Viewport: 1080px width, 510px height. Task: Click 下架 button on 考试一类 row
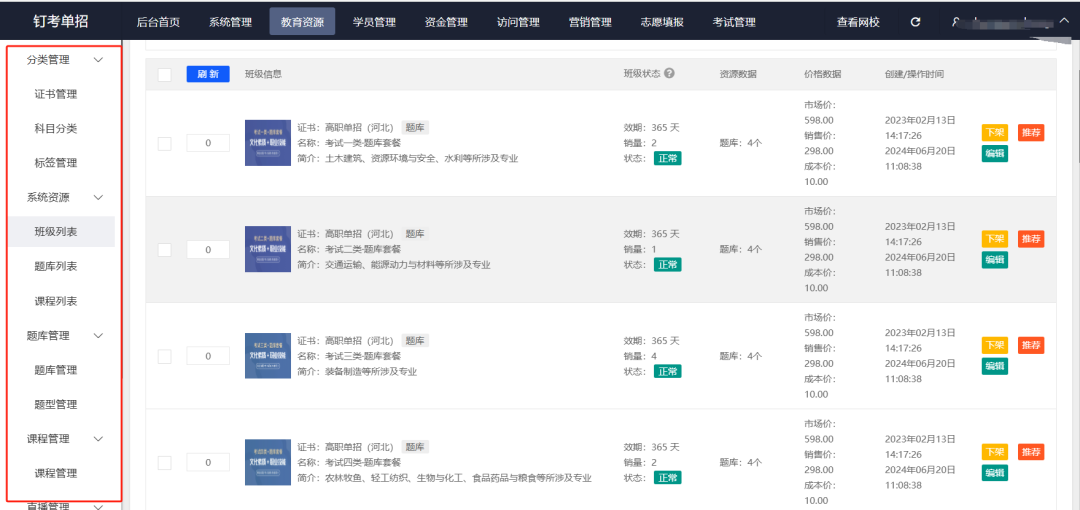[x=994, y=133]
